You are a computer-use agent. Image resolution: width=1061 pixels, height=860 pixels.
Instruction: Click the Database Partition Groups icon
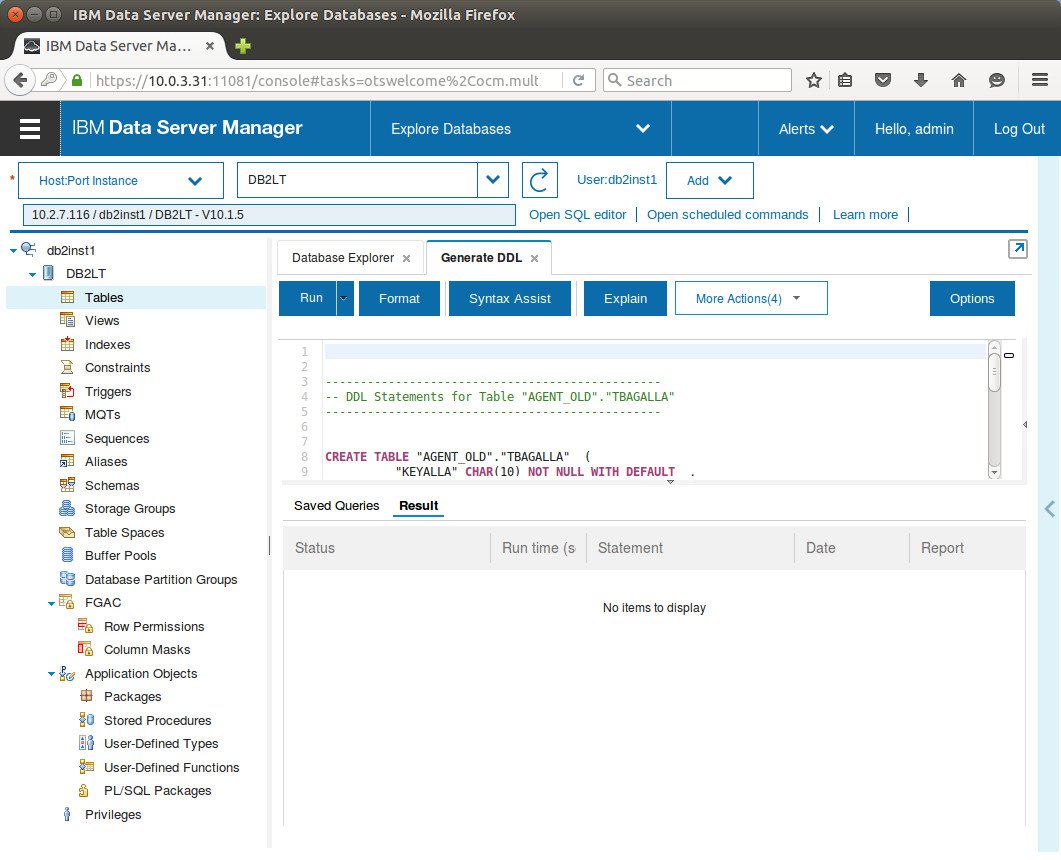pos(68,579)
